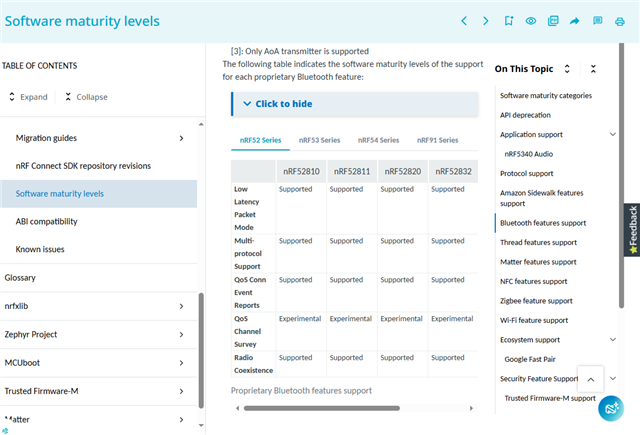Toggle the watch topic eye icon
Image resolution: width=640 pixels, height=435 pixels.
(531, 21)
